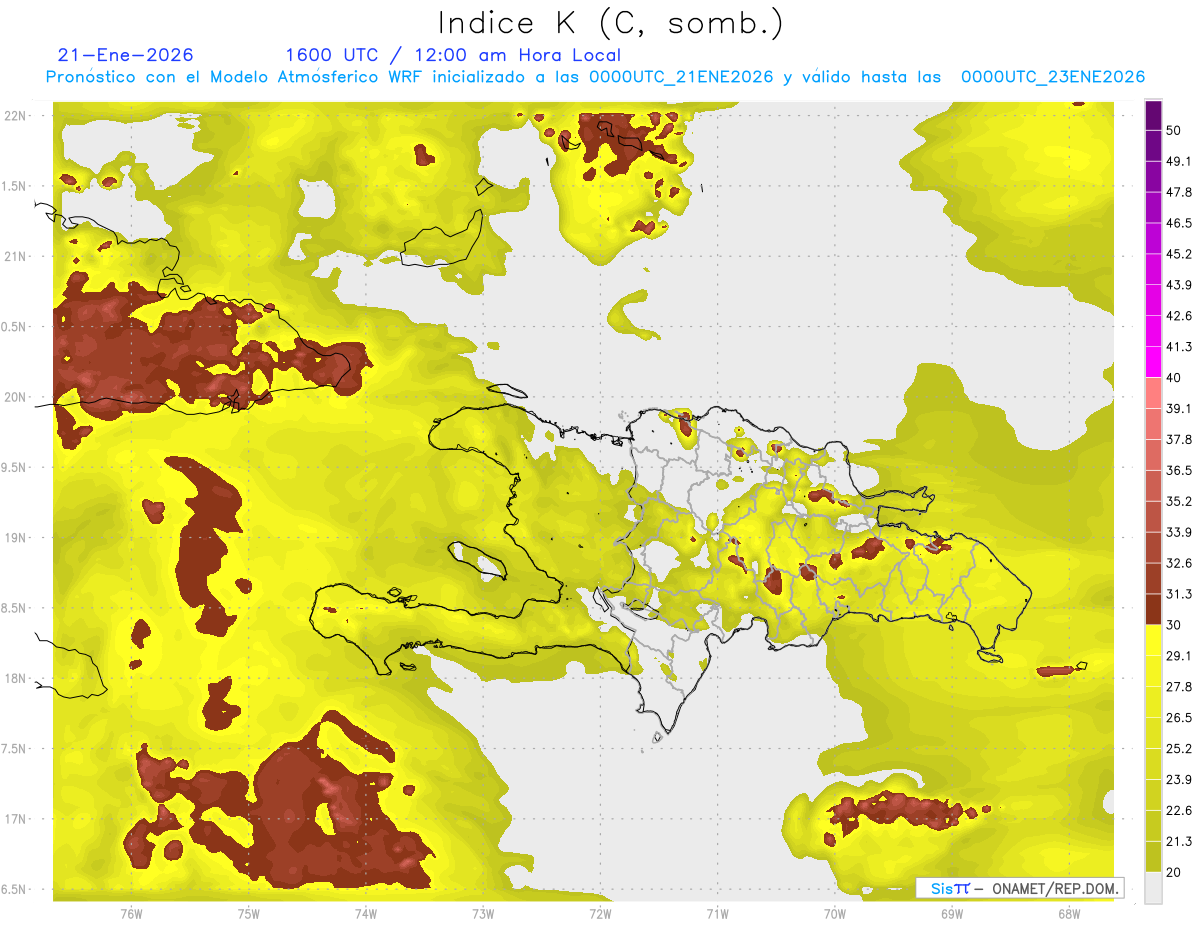The height and width of the screenshot is (927, 1200).
Task: Click the colorbar value "37.8"
Action: (x=1180, y=439)
